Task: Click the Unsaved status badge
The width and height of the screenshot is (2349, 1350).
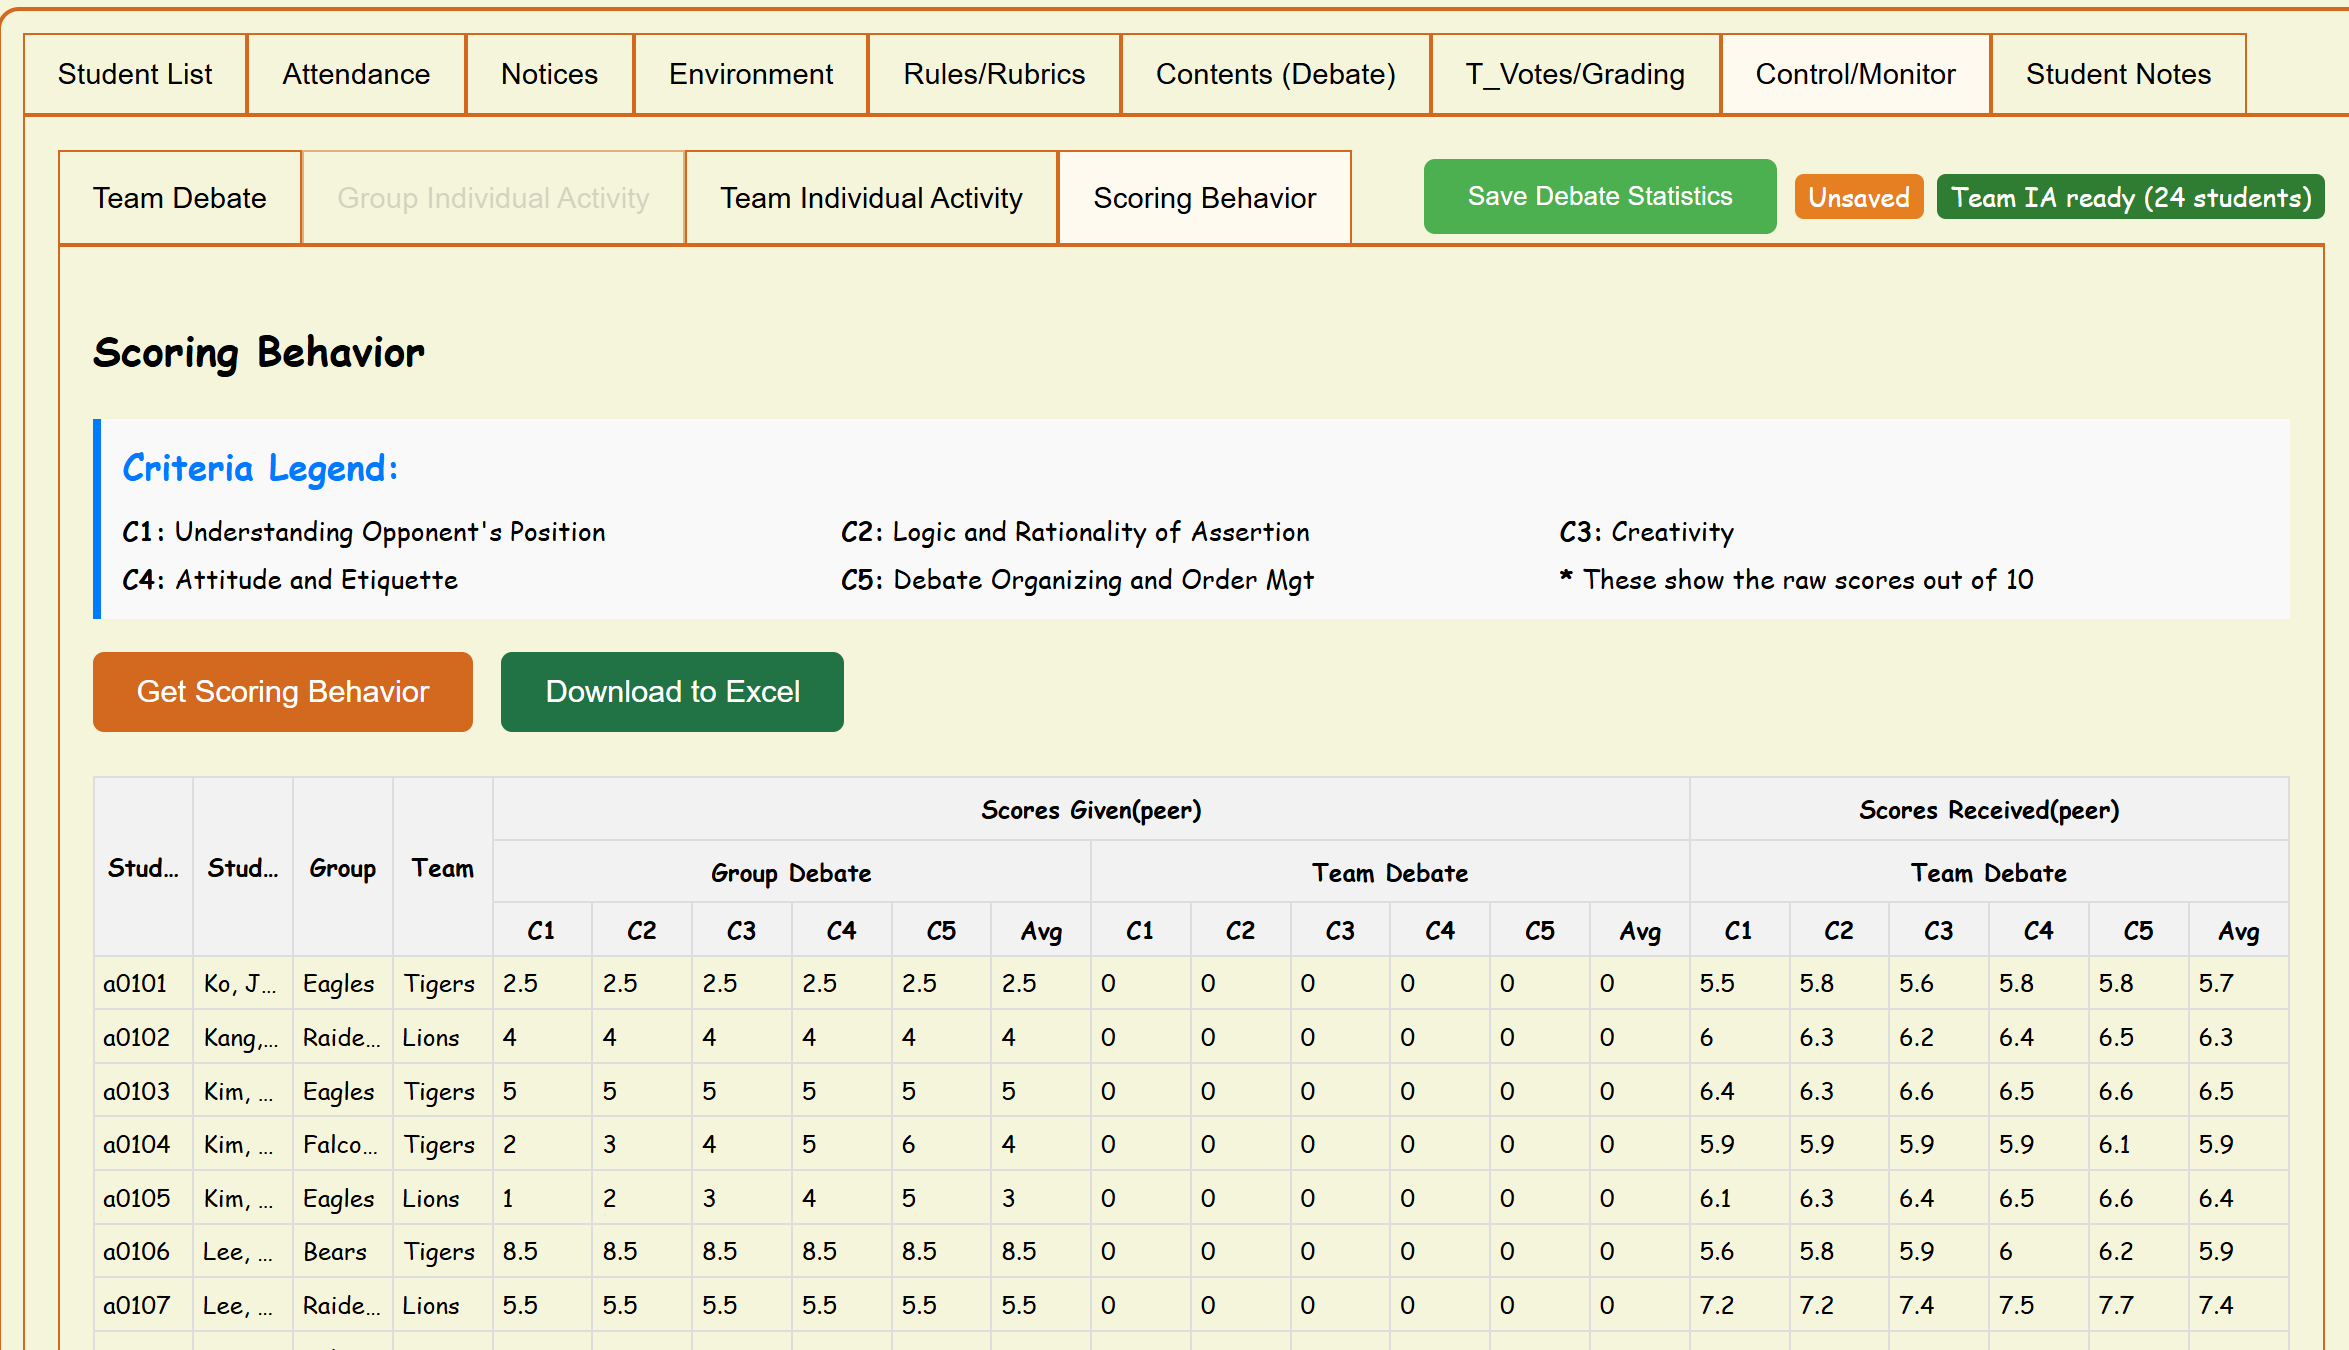Action: [x=1858, y=197]
